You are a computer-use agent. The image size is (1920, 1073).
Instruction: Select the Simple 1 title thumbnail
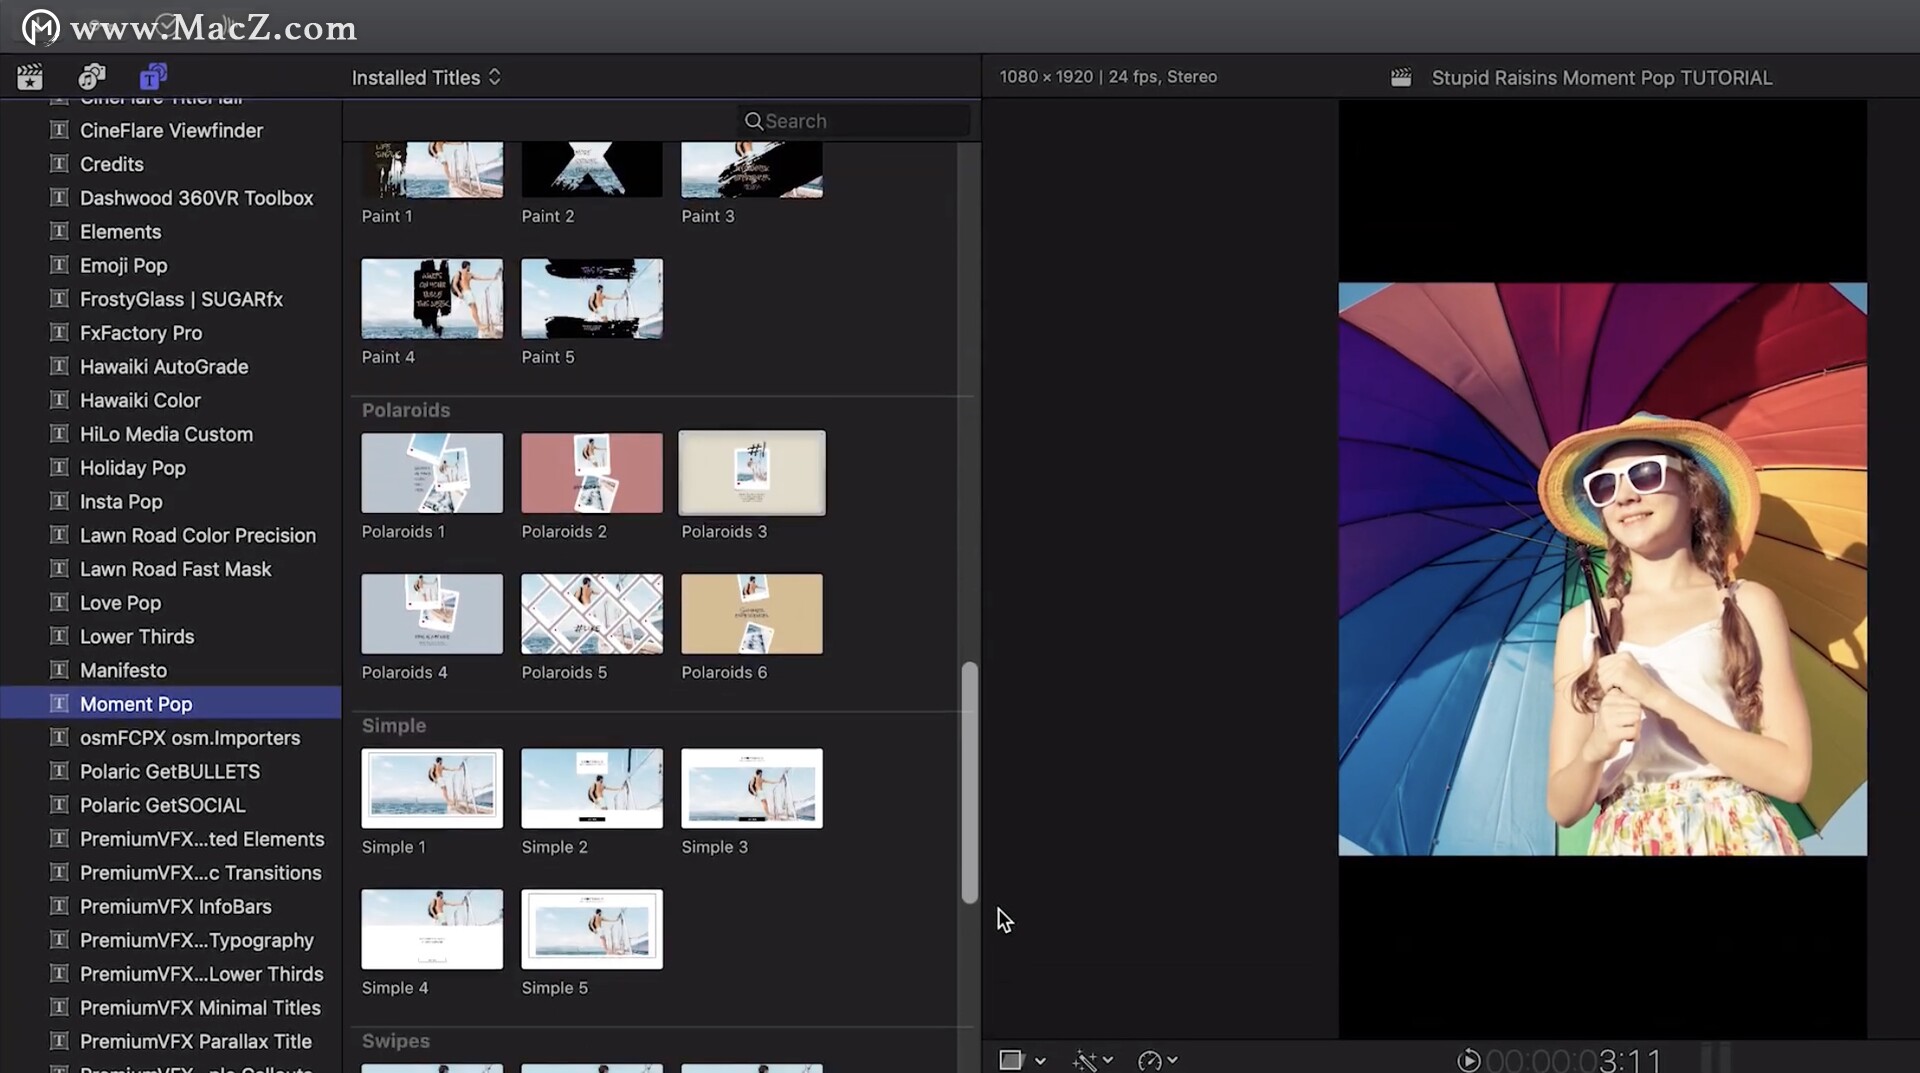point(432,788)
